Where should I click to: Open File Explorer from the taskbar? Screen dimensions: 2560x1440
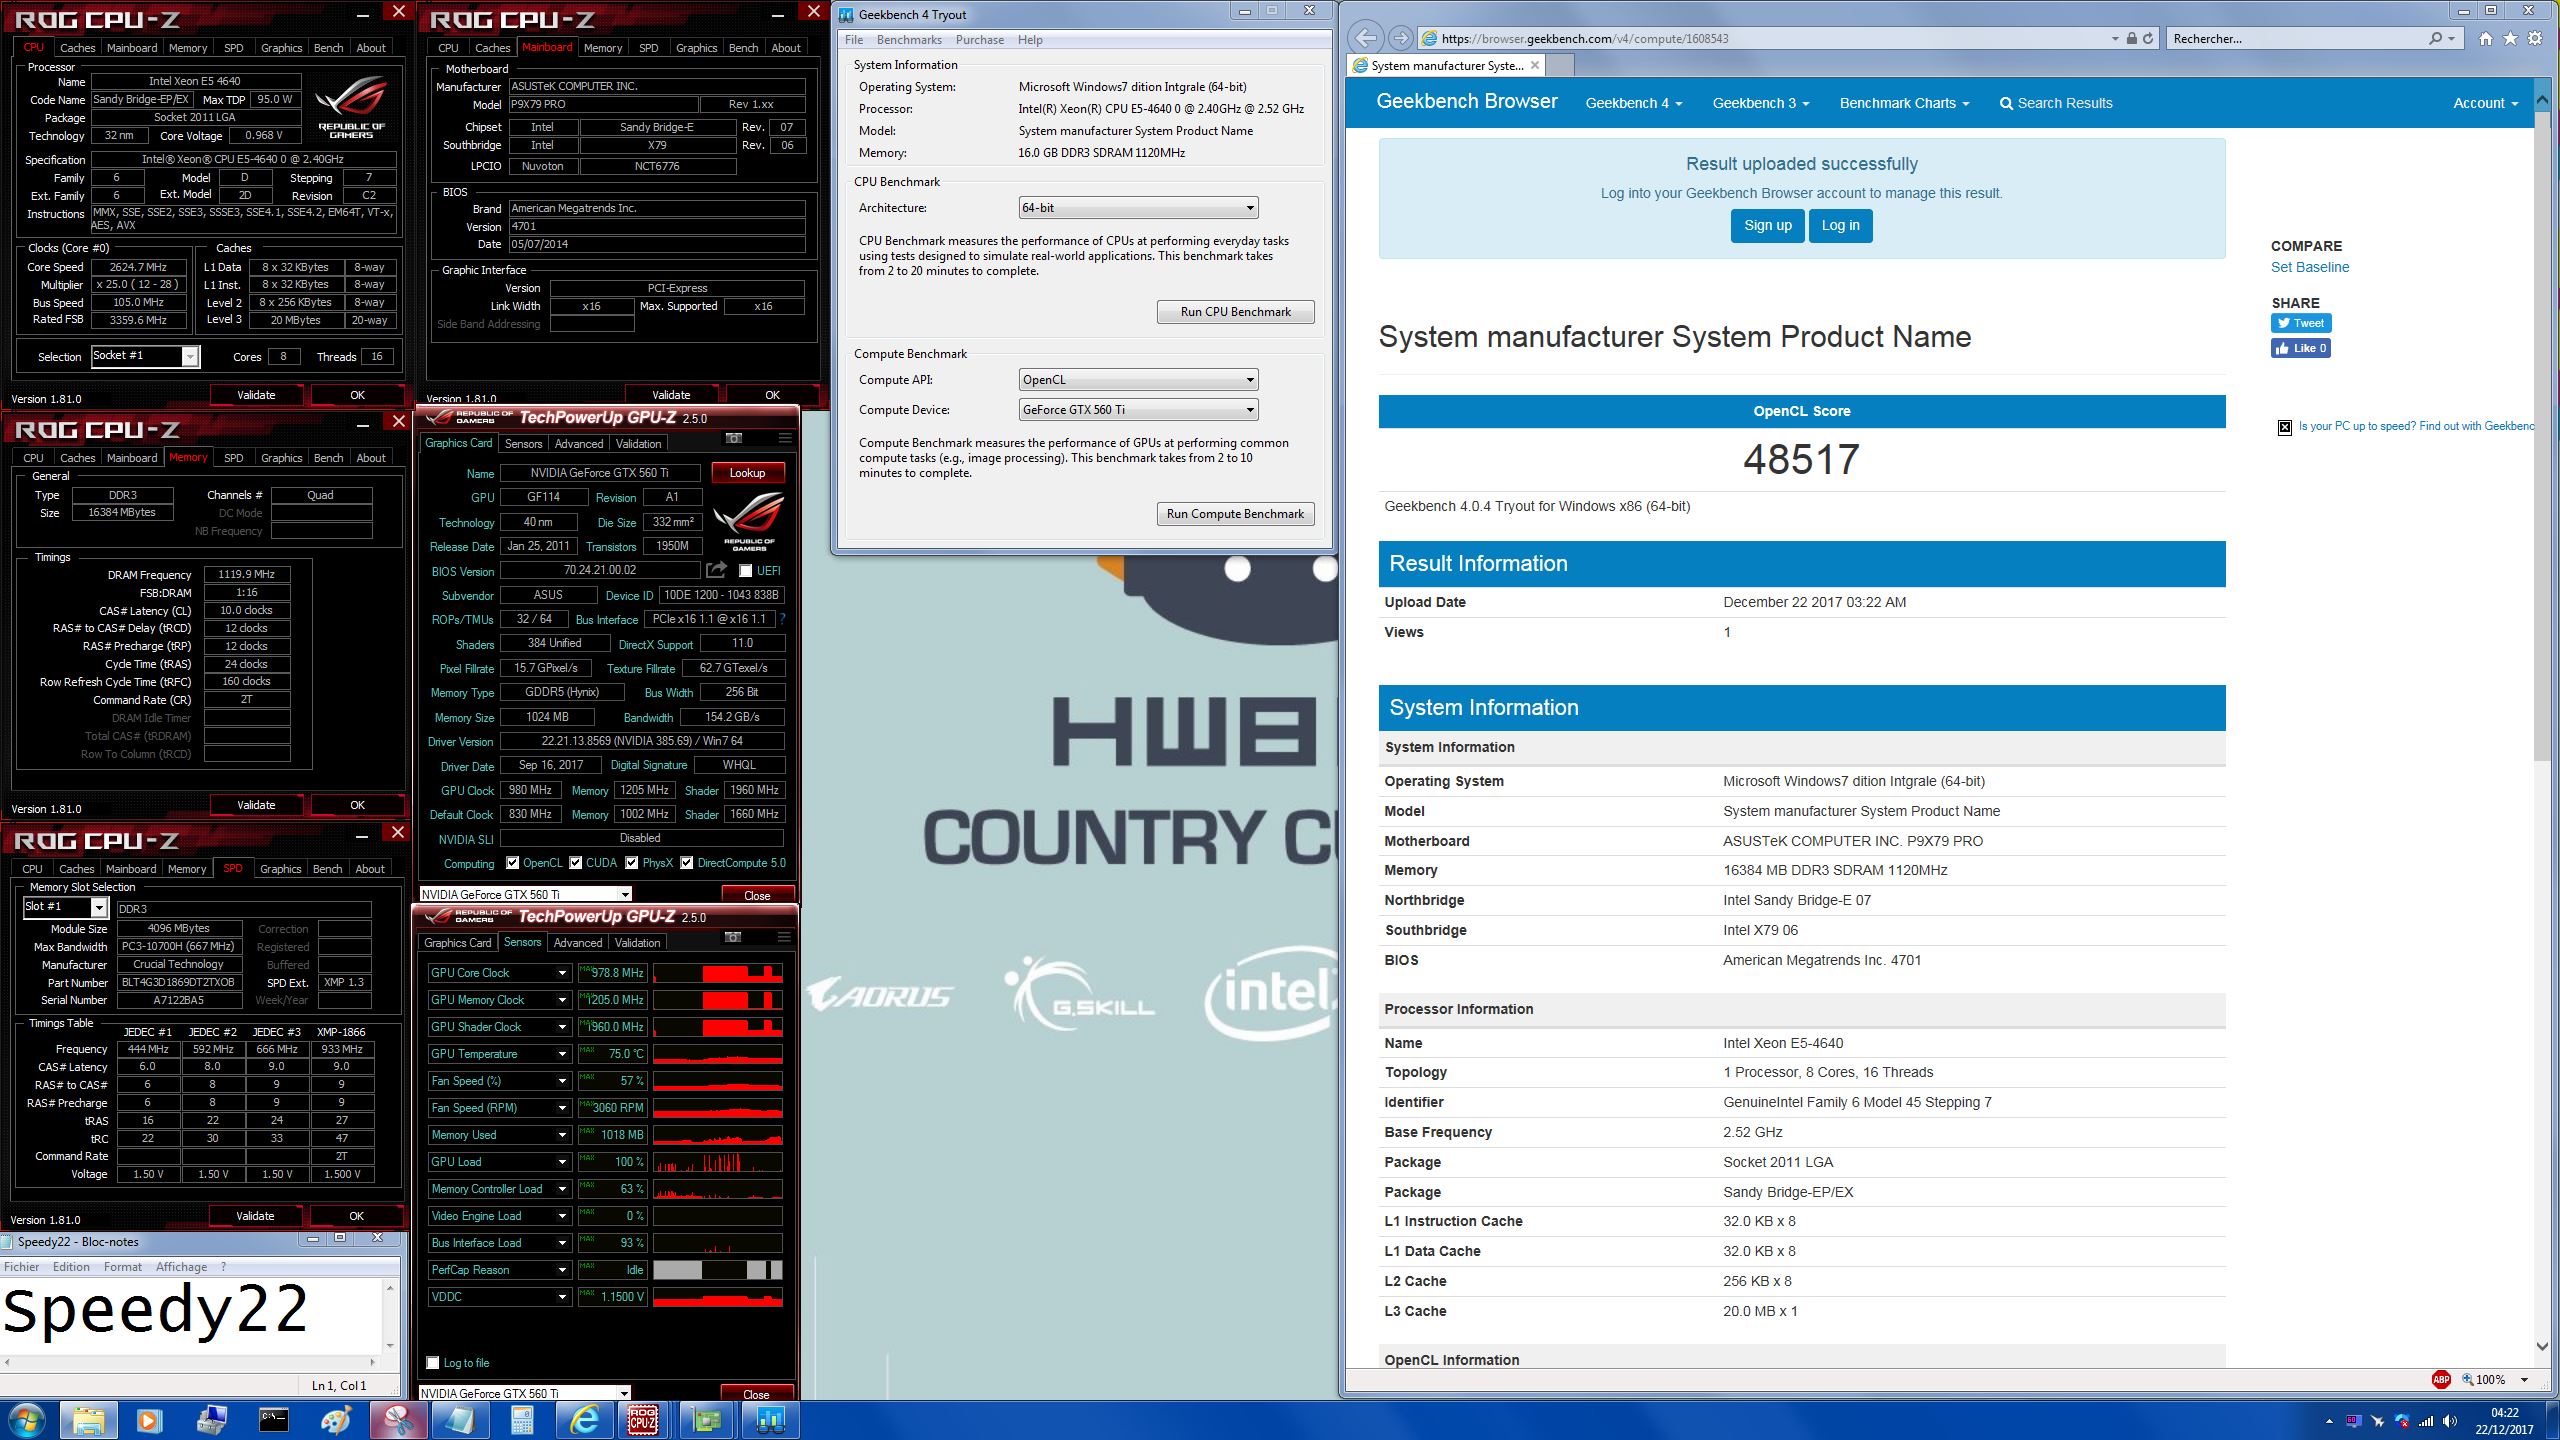tap(88, 1420)
